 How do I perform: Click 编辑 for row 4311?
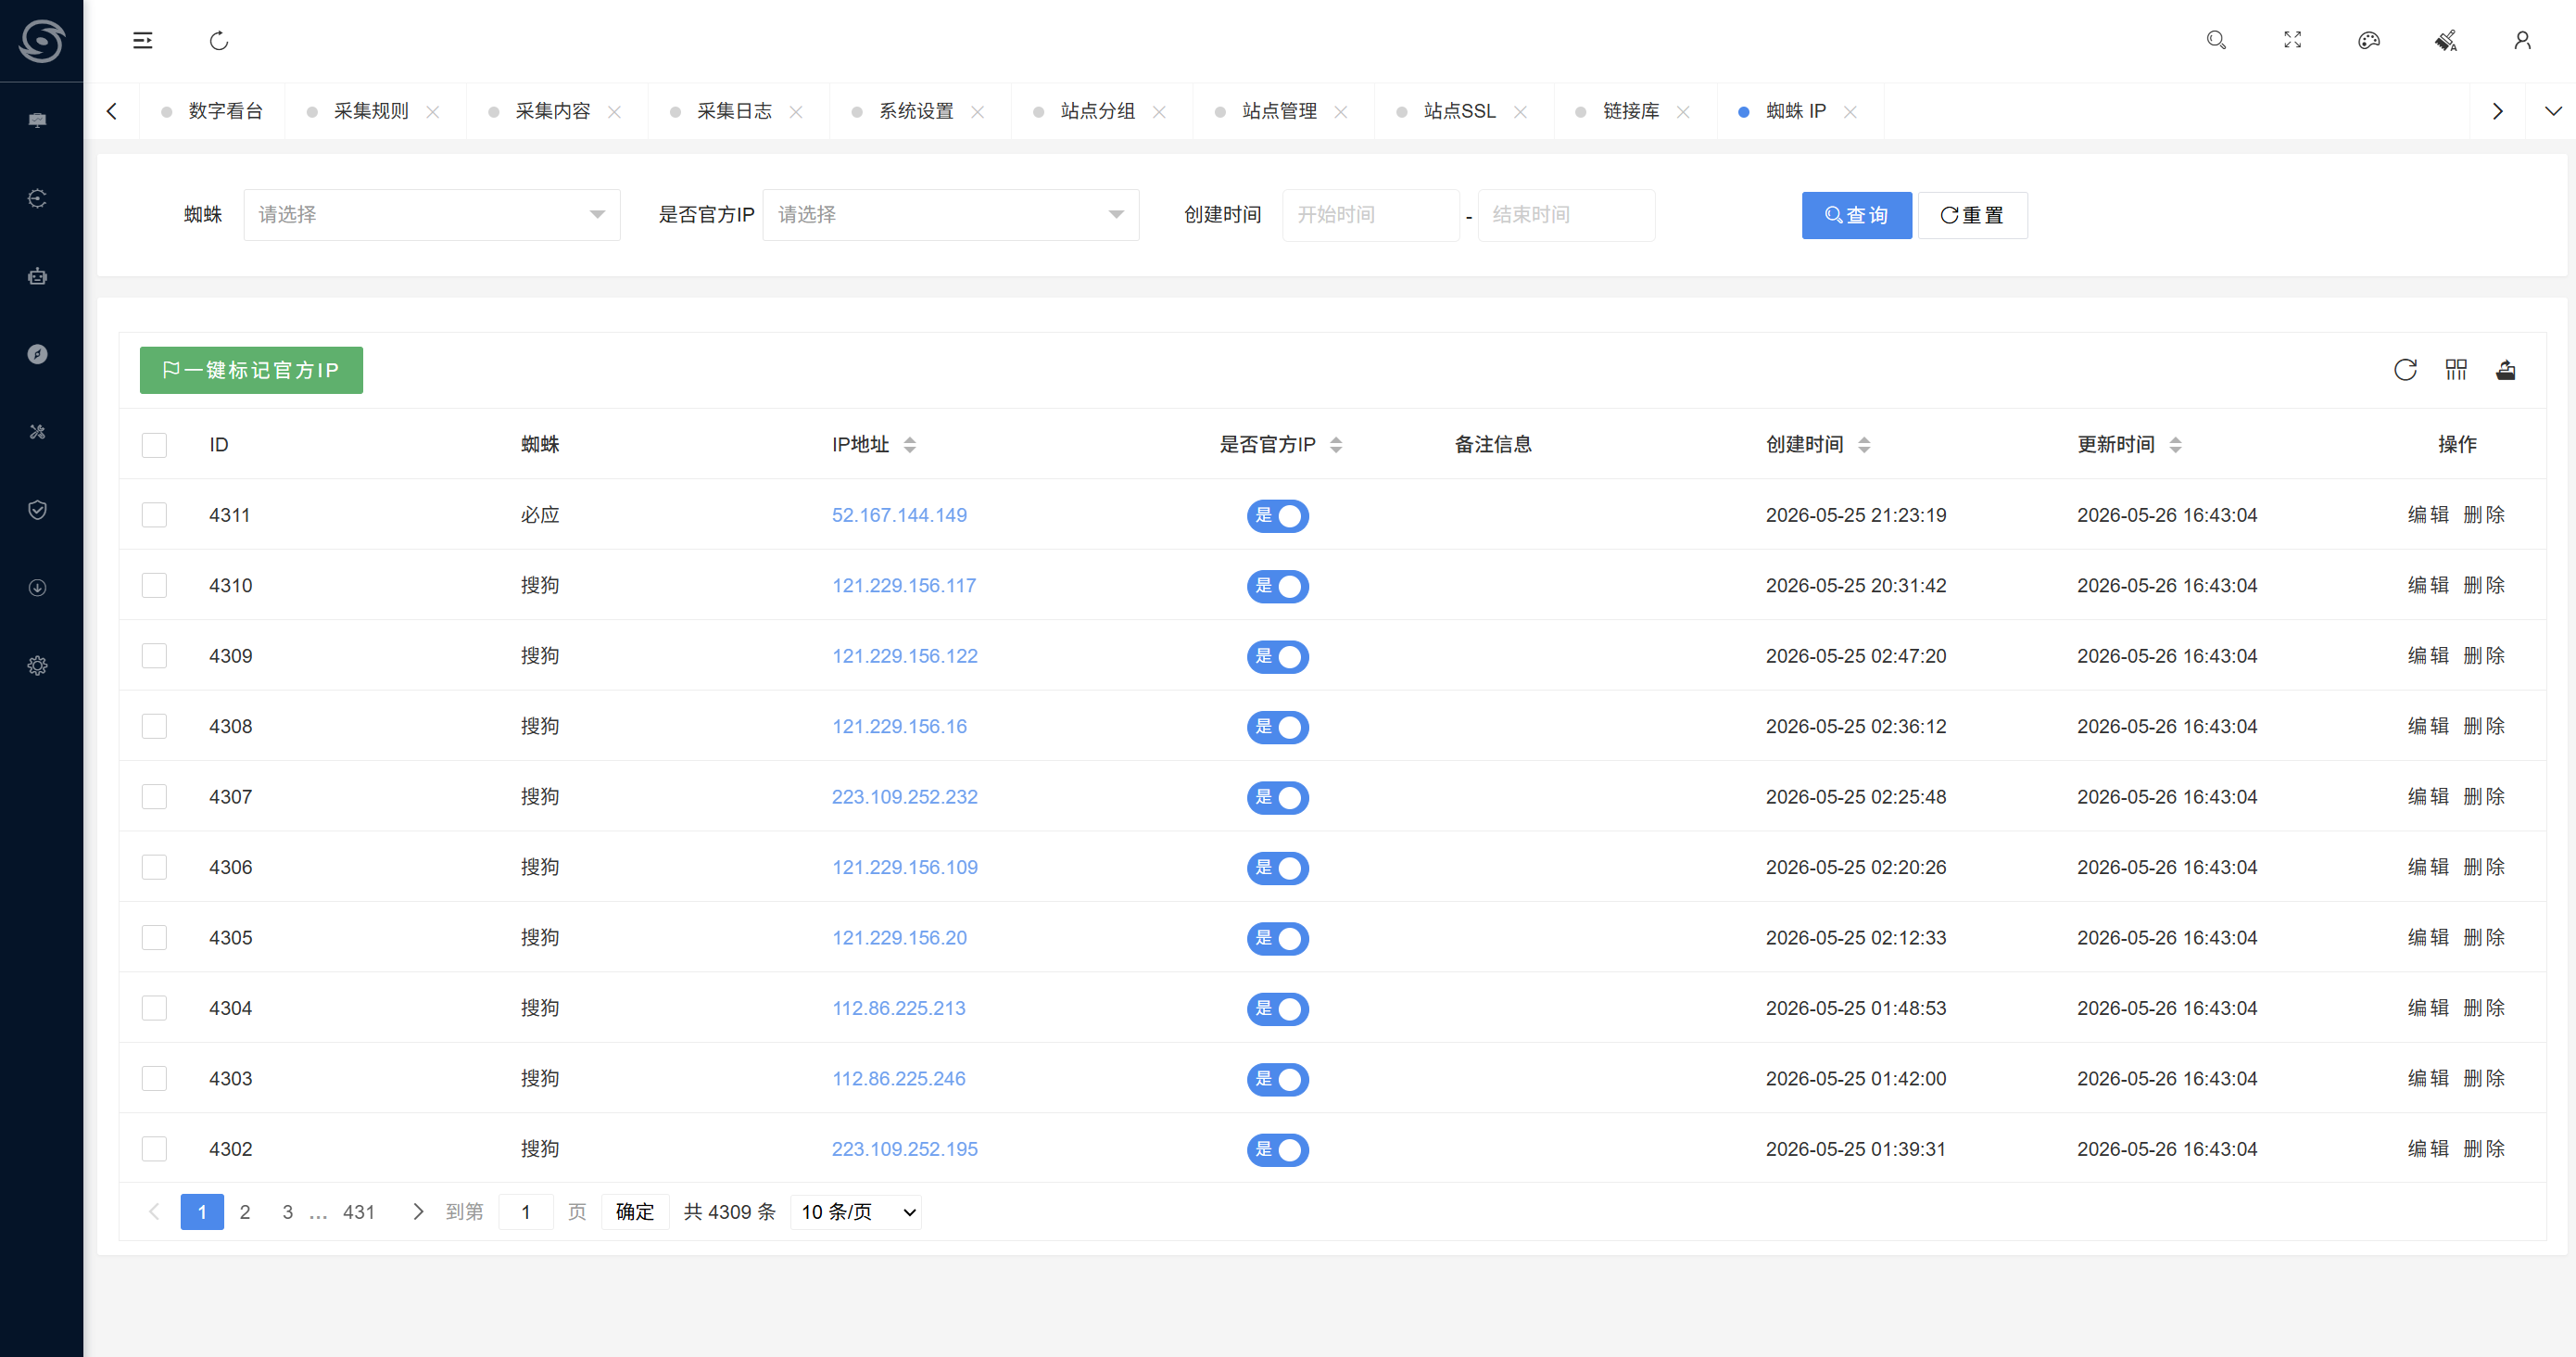click(x=2427, y=515)
